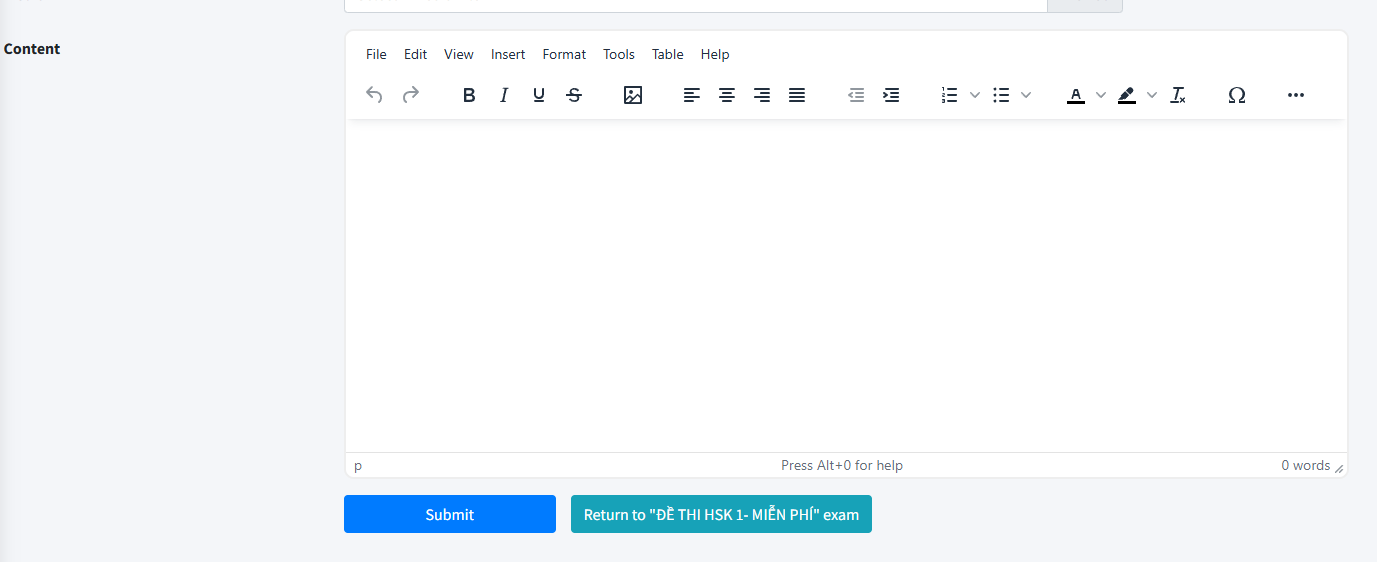The width and height of the screenshot is (1377, 562).
Task: Open the Insert menu
Action: click(x=508, y=54)
